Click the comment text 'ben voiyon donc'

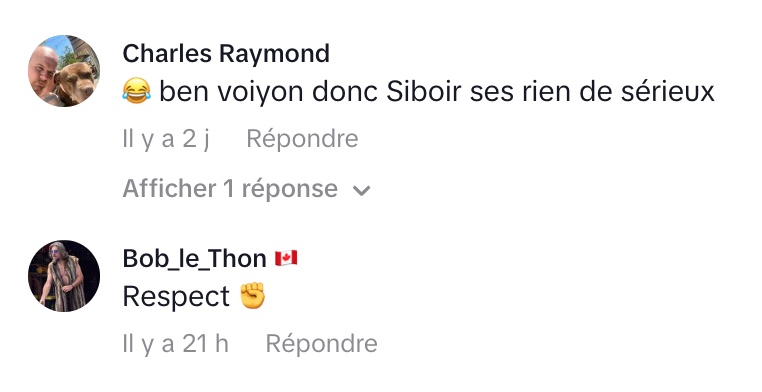point(269,91)
